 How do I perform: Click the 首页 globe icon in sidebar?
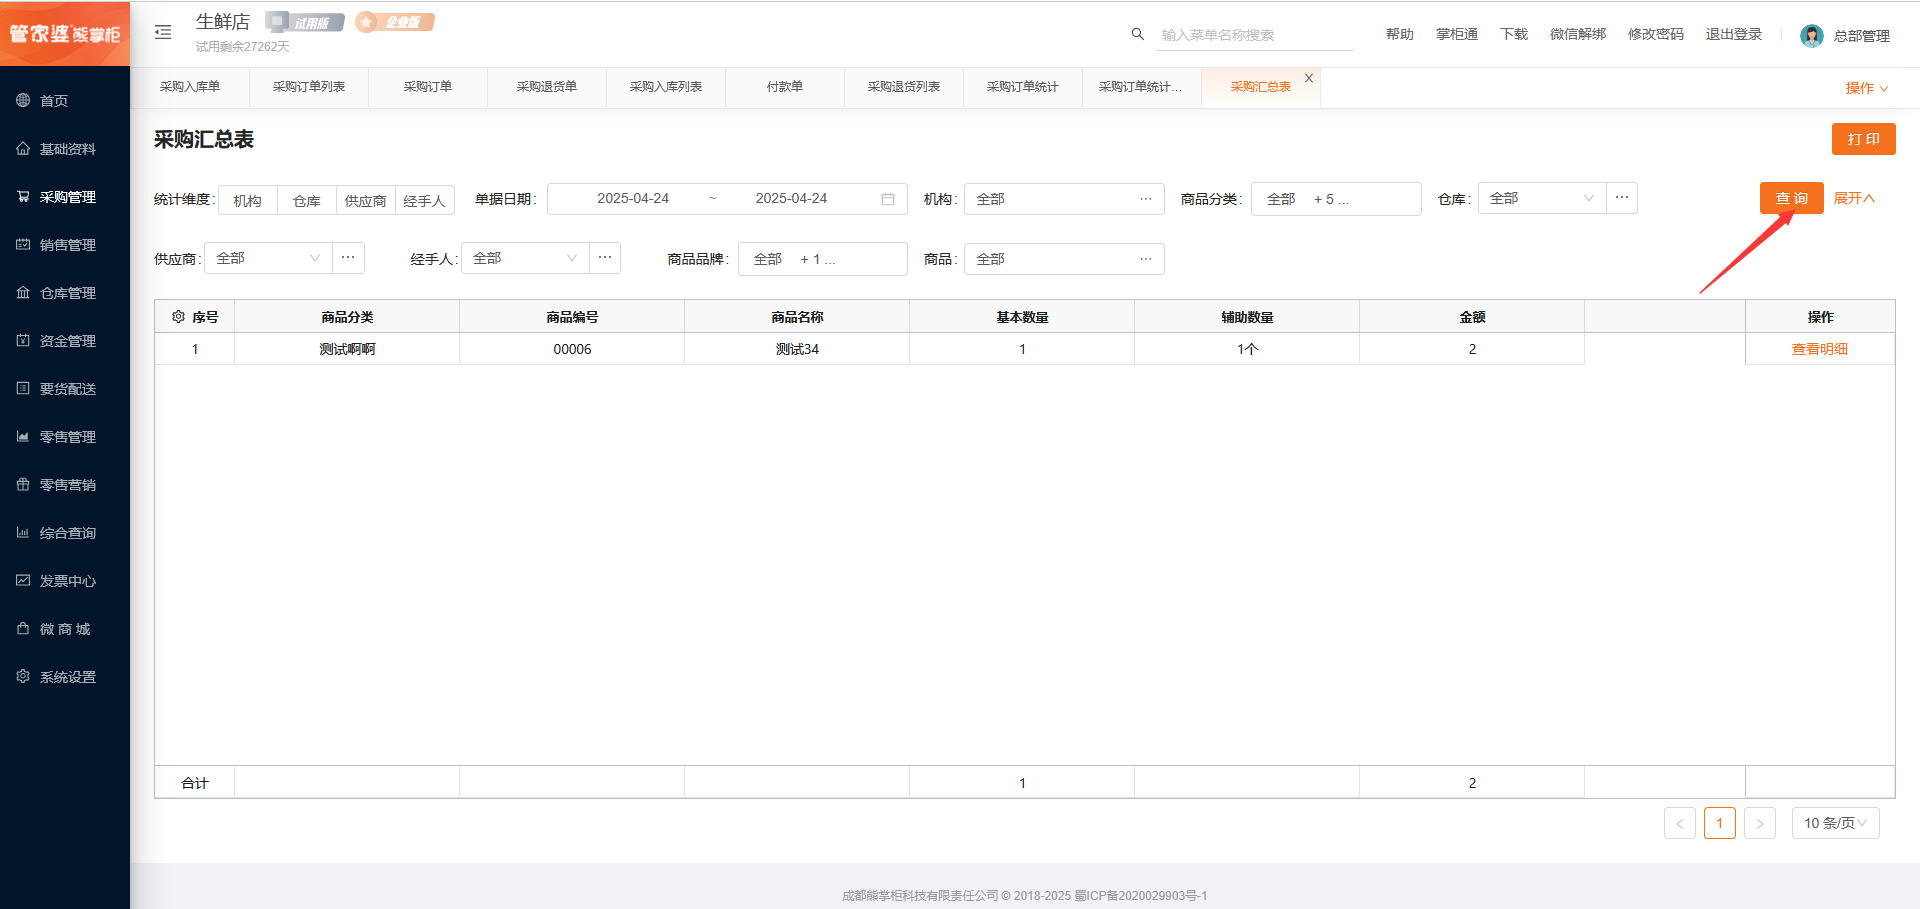(23, 100)
